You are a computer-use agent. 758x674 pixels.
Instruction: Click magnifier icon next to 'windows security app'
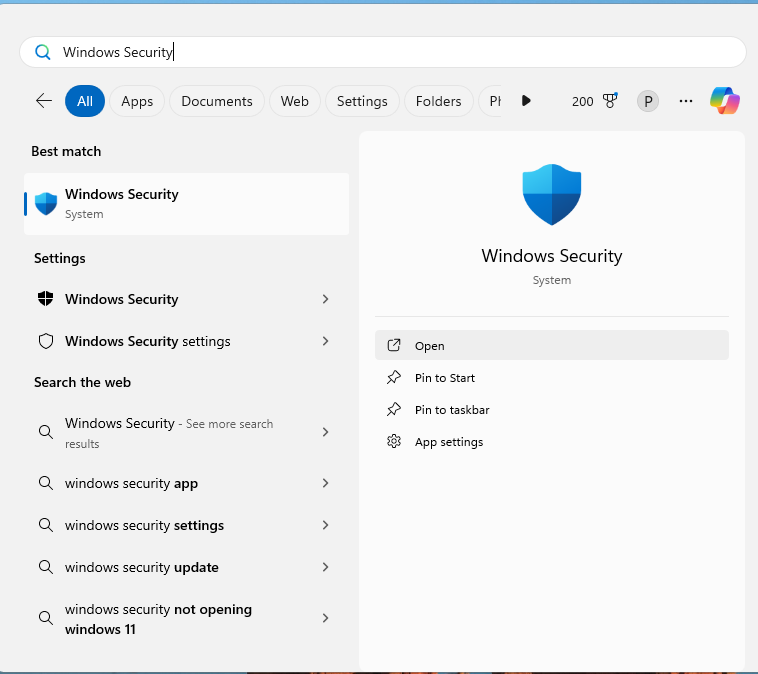(x=46, y=483)
